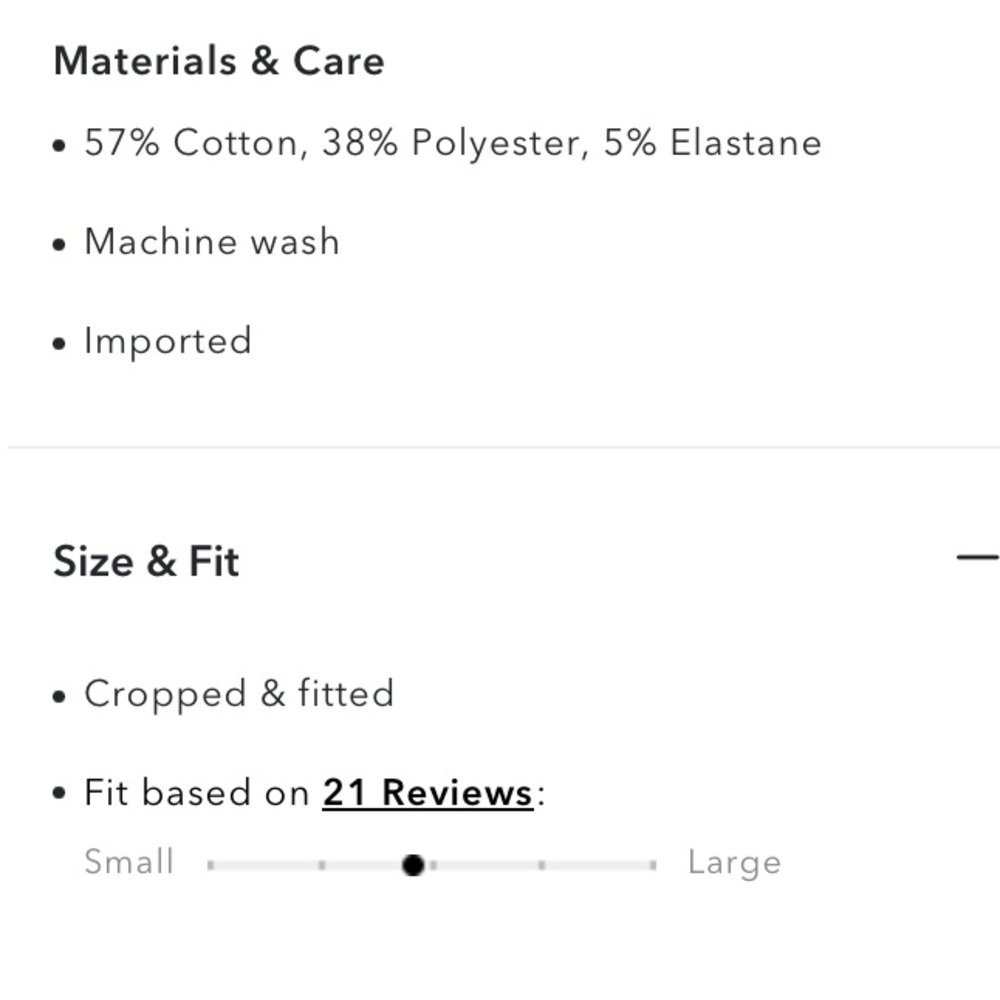Click the rightmost tick near Large

tap(652, 865)
